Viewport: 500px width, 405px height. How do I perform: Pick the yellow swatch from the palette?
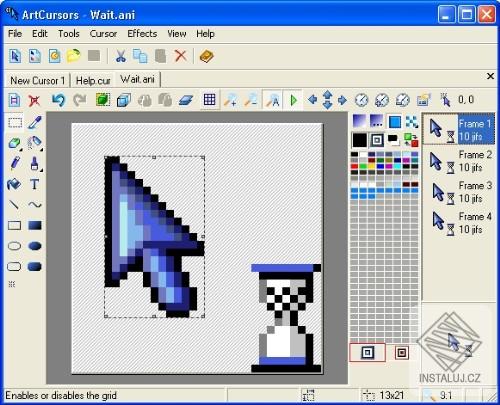point(371,166)
